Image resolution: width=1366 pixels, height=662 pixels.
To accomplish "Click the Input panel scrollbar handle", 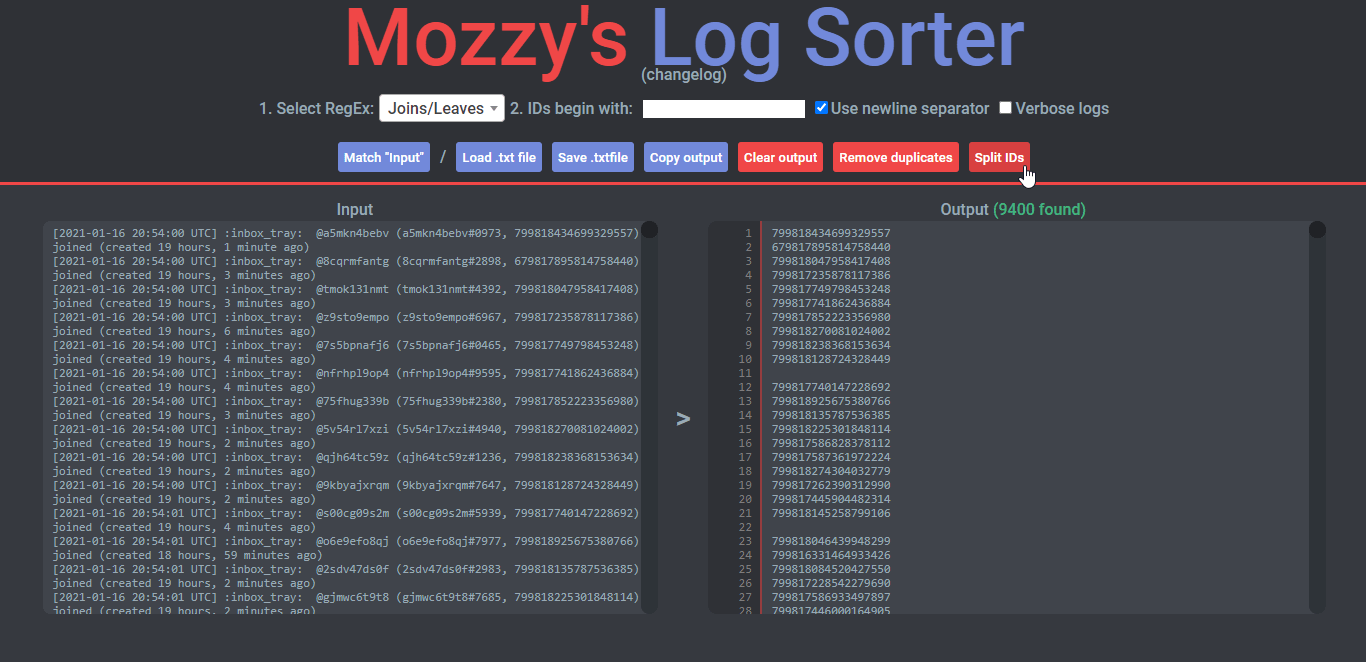I will pyautogui.click(x=649, y=231).
